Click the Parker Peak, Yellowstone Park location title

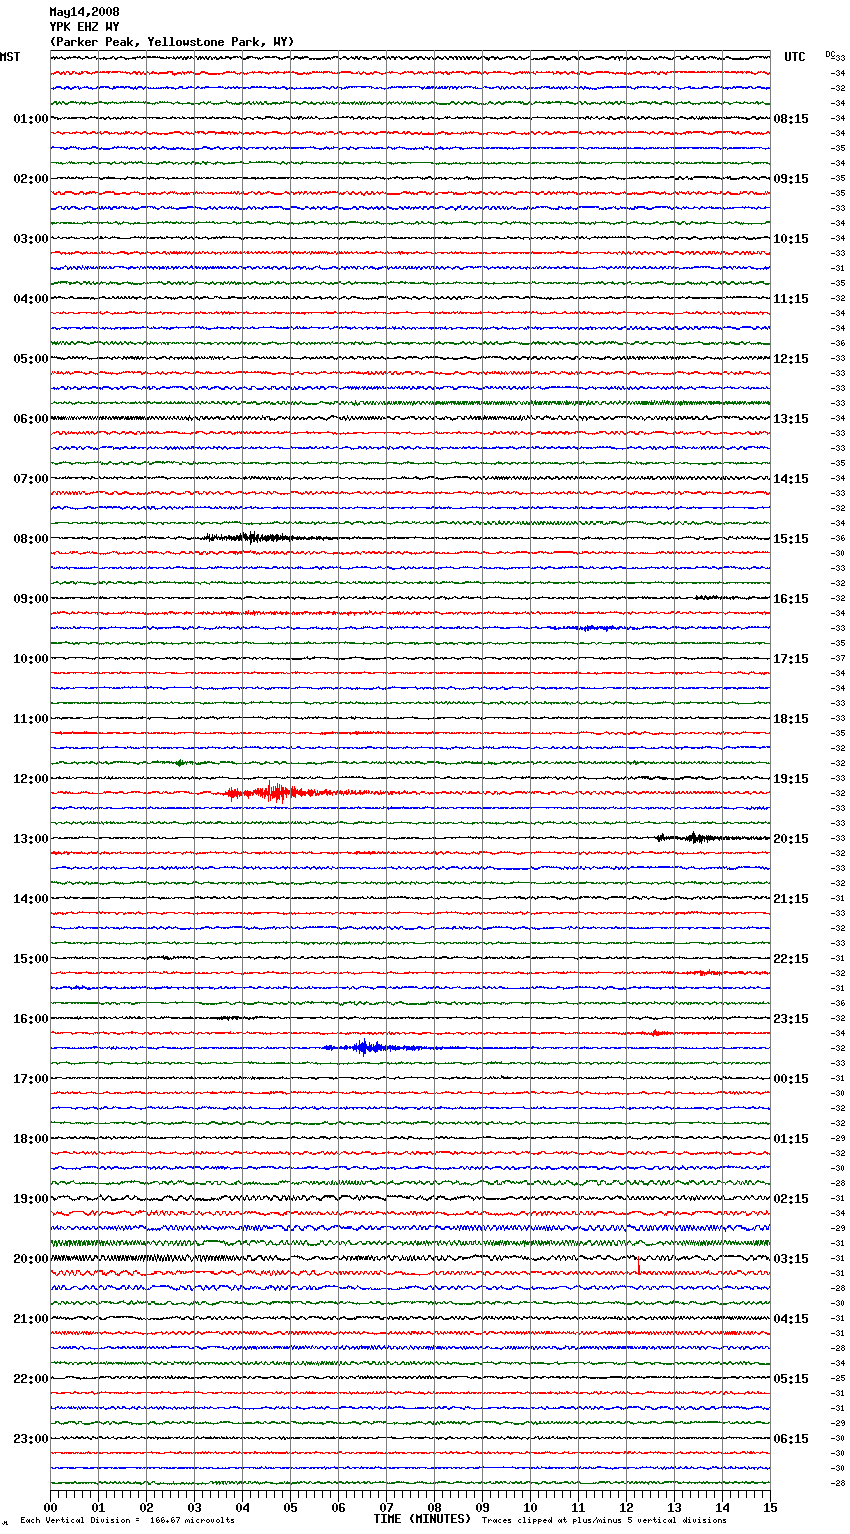[172, 42]
